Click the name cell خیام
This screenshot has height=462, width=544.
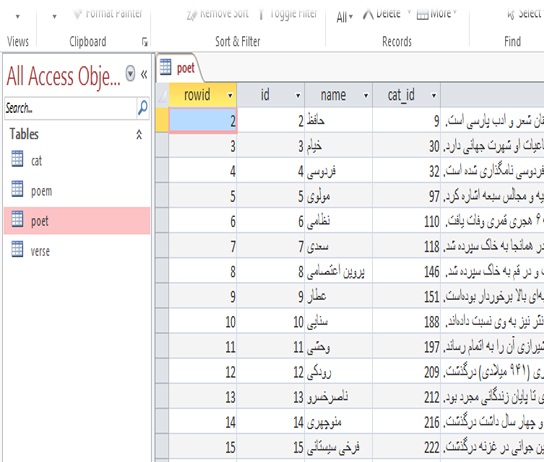point(339,146)
